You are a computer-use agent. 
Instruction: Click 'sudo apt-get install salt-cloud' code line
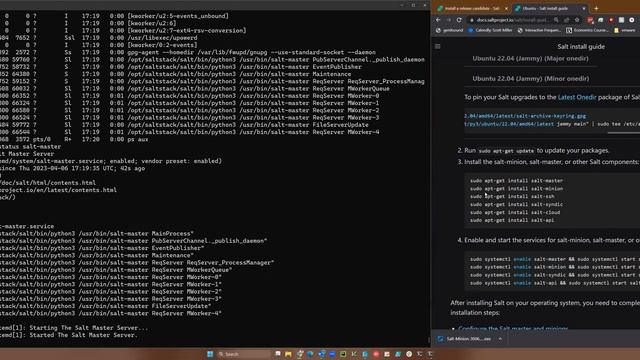coord(515,212)
